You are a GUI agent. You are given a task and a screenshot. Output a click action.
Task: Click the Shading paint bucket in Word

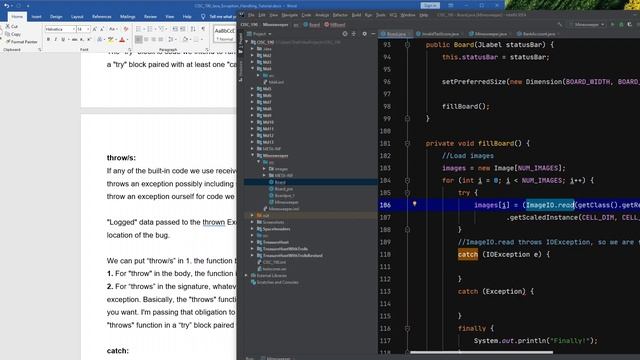[185, 39]
